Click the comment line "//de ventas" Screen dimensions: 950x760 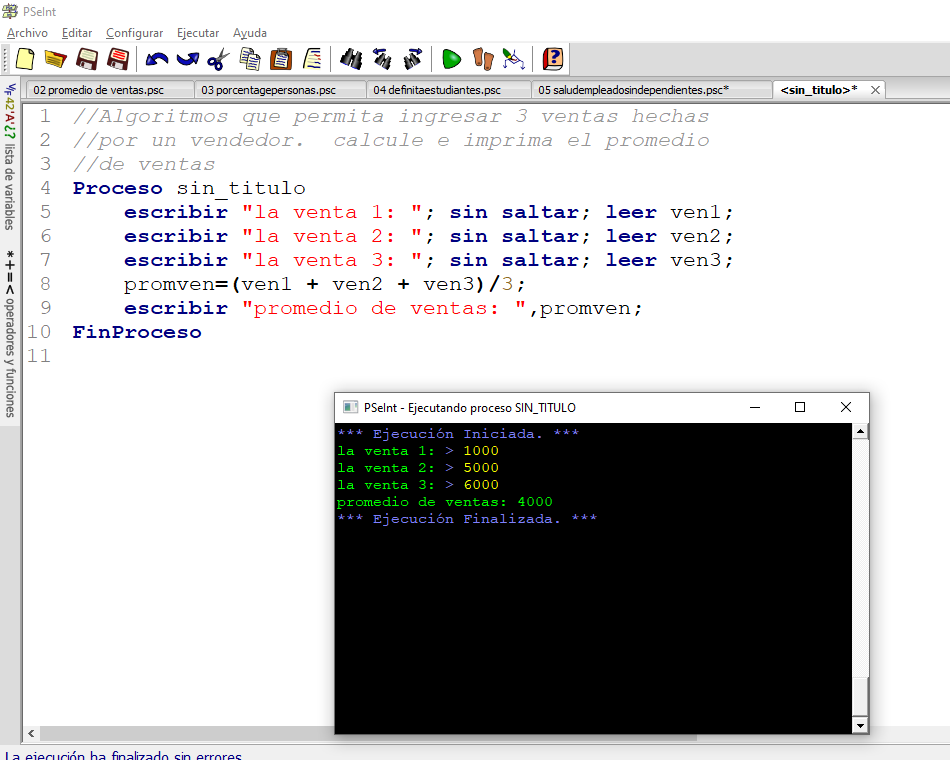(144, 164)
